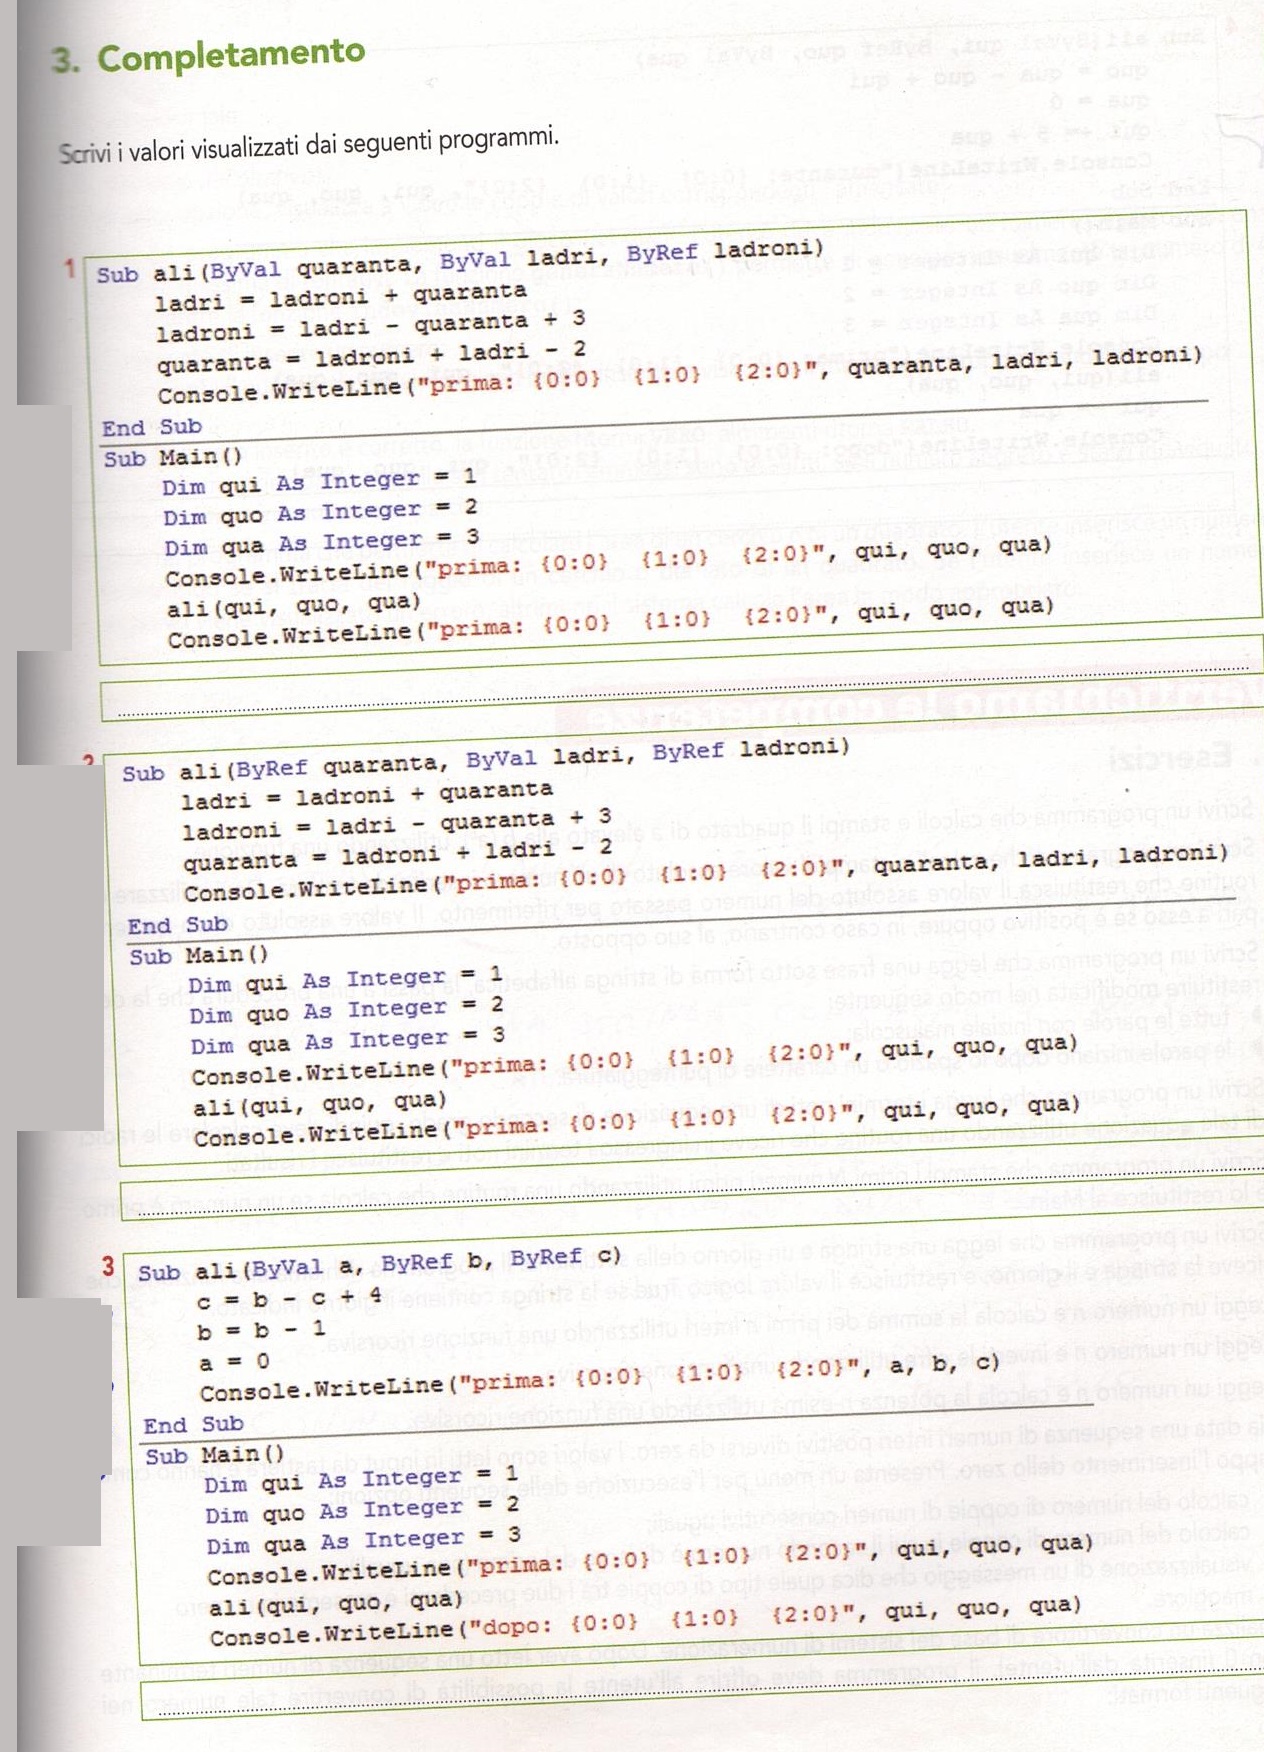Click the red exercise number 3
Image resolution: width=1264 pixels, height=1752 pixels.
click(108, 1267)
